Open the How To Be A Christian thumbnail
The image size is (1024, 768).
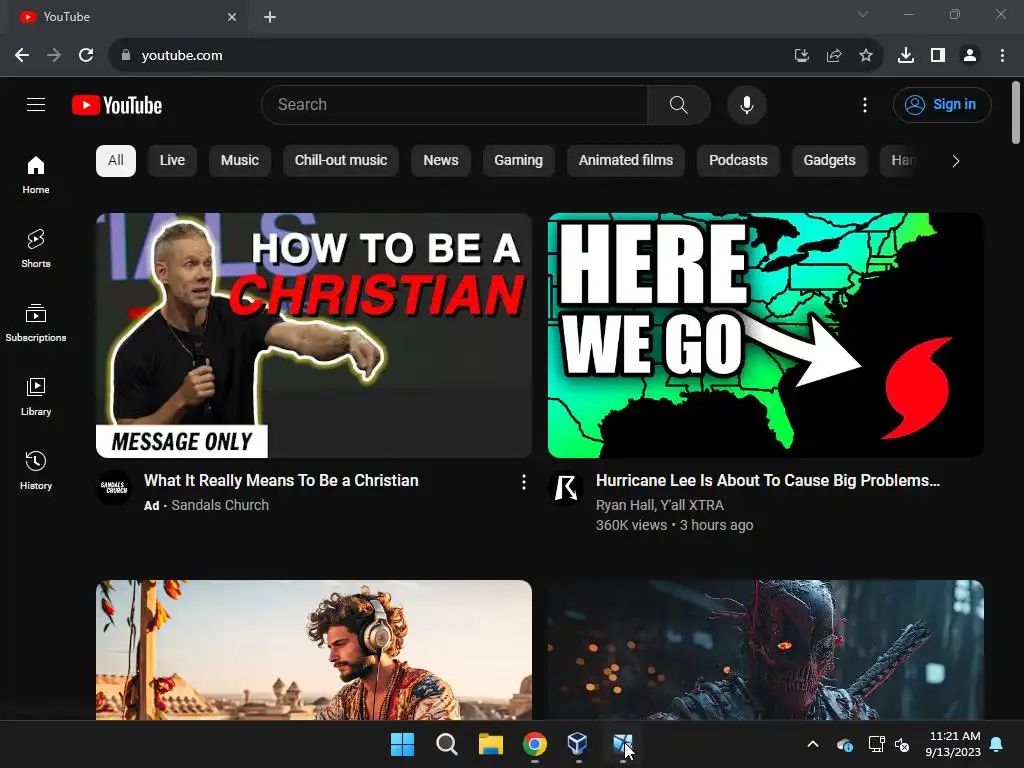pos(314,335)
